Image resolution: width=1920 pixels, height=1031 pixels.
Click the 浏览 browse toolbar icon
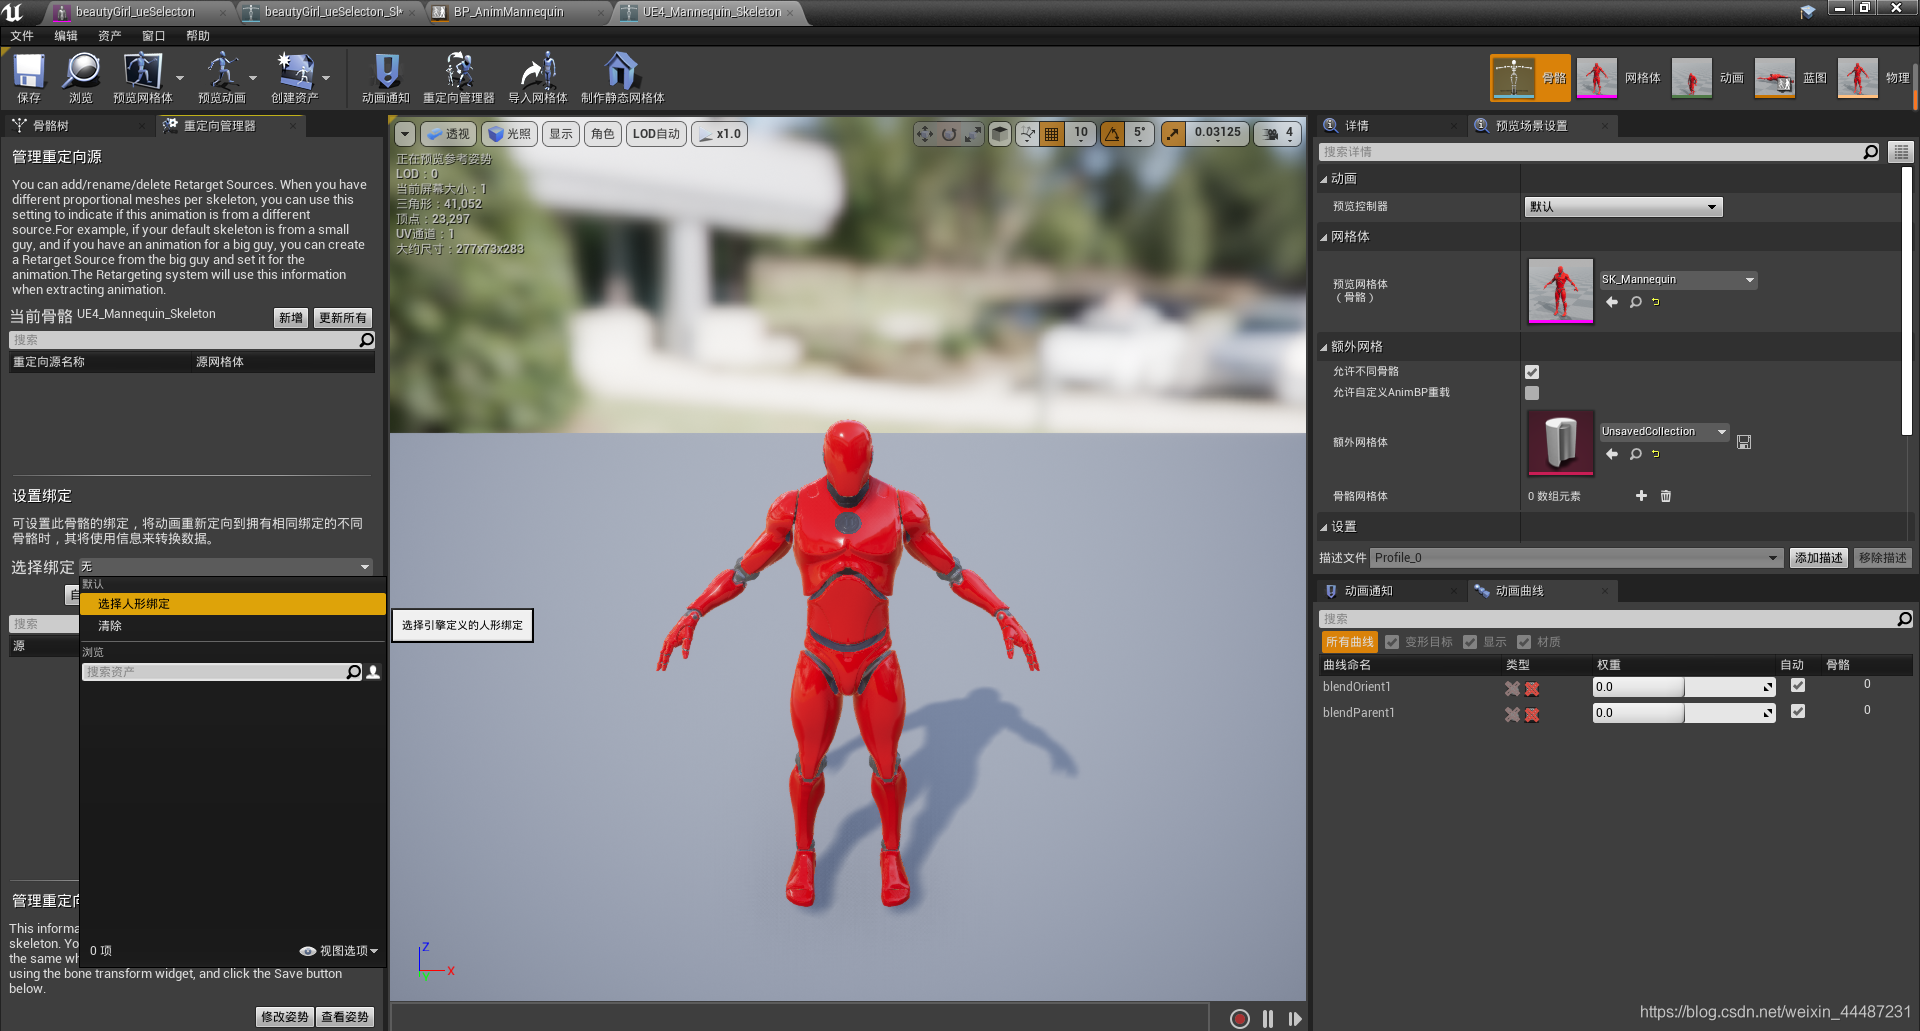81,78
